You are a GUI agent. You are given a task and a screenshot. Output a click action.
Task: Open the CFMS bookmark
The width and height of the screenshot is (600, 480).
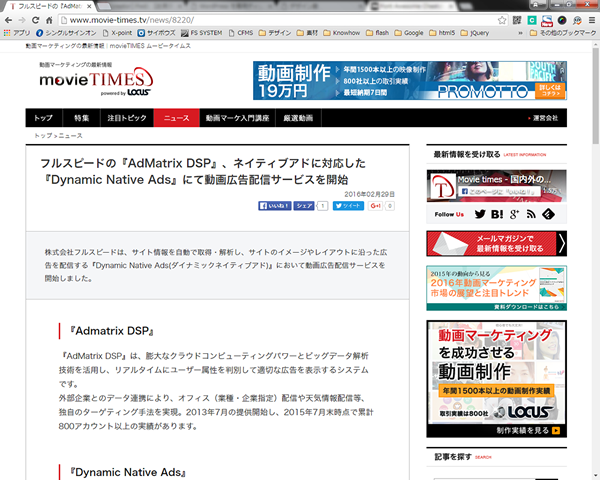241,33
